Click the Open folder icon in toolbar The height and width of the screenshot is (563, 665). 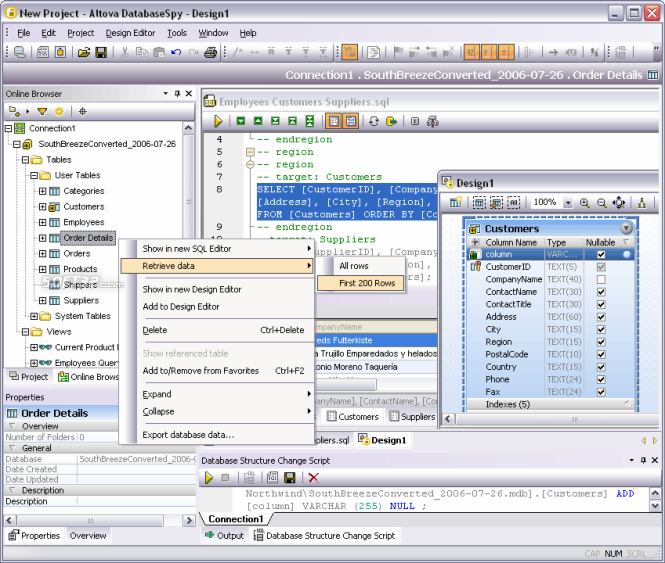pyautogui.click(x=84, y=53)
